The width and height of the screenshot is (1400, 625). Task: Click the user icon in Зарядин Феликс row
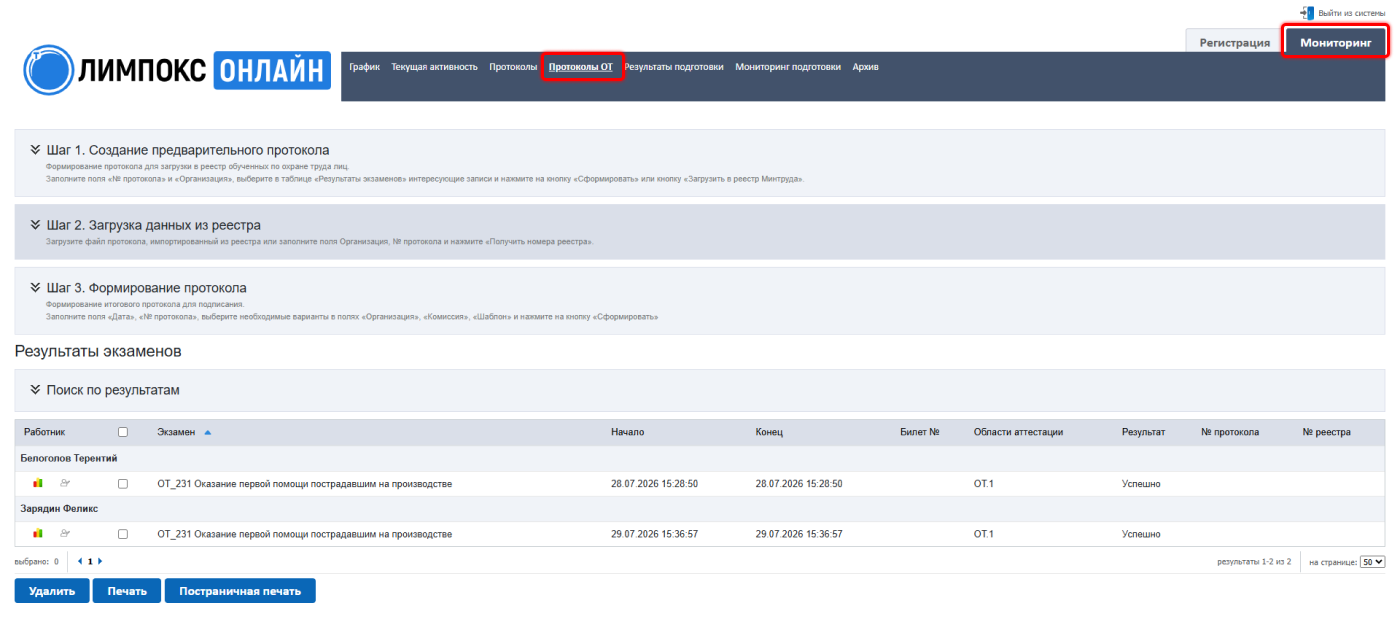(66, 534)
